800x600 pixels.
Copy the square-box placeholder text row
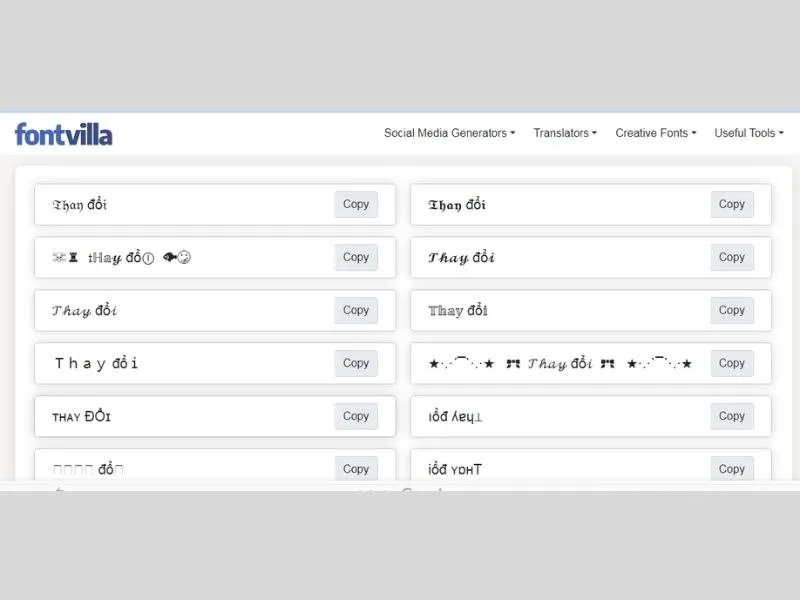[x=356, y=468]
